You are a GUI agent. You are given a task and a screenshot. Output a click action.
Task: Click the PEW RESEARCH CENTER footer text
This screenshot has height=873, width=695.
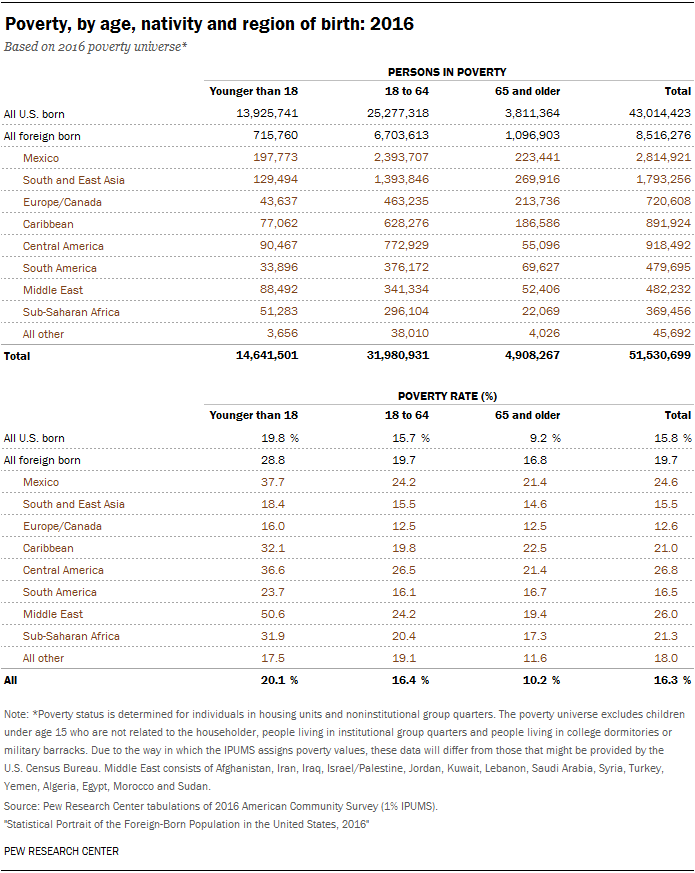point(61,851)
